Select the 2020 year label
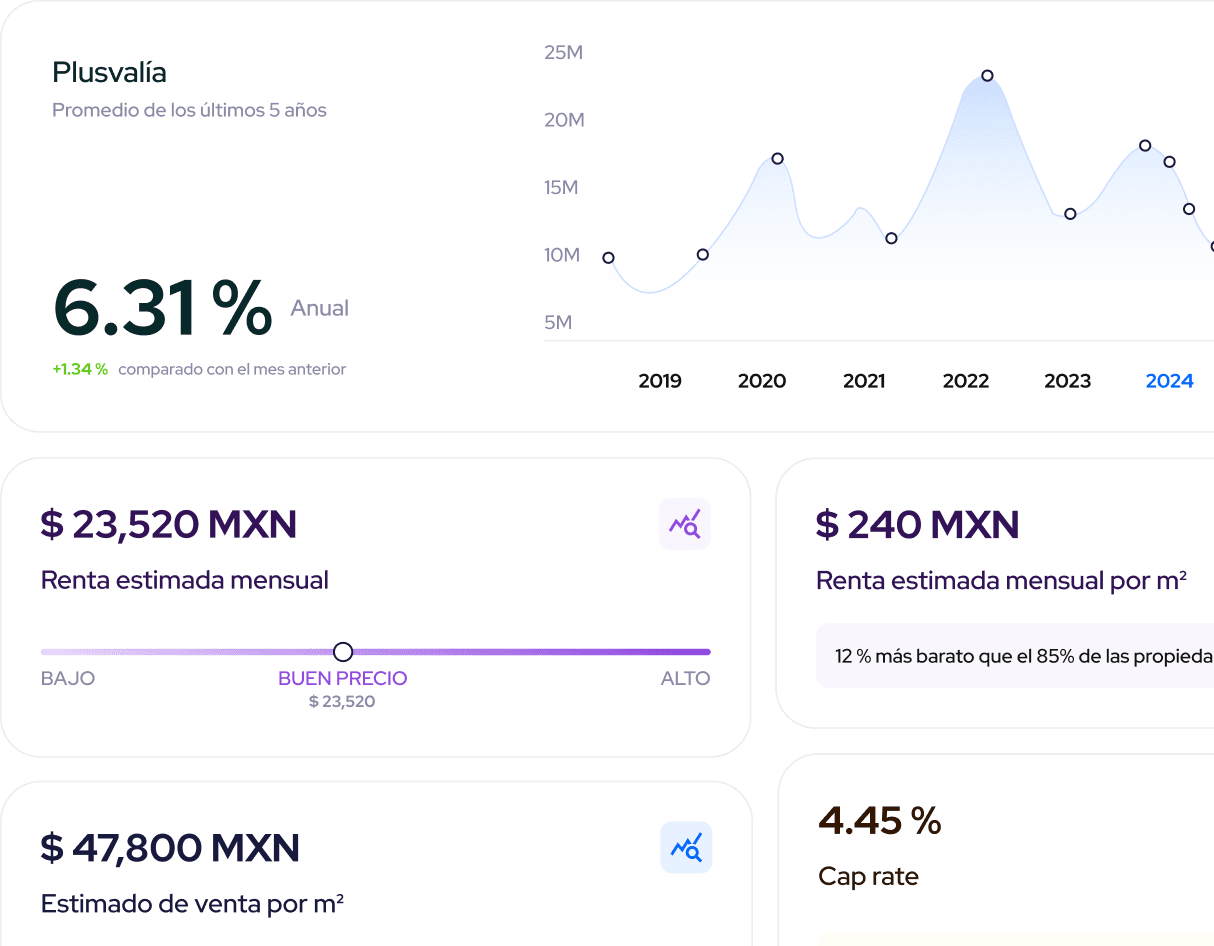This screenshot has width=1214, height=946. point(762,381)
